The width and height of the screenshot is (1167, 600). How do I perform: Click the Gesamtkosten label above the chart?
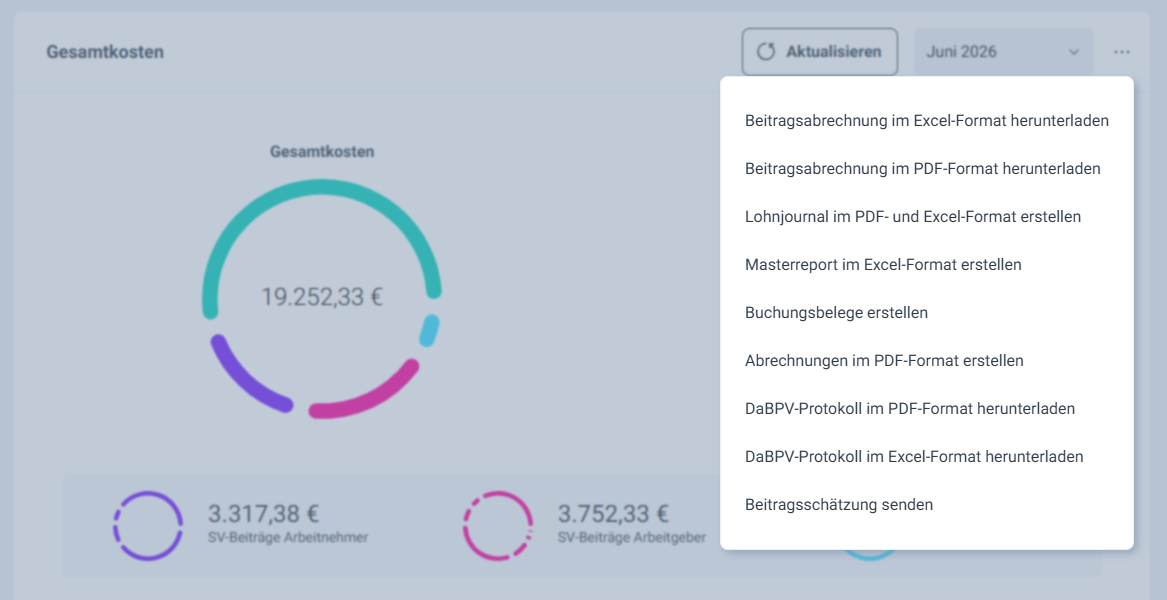(322, 152)
